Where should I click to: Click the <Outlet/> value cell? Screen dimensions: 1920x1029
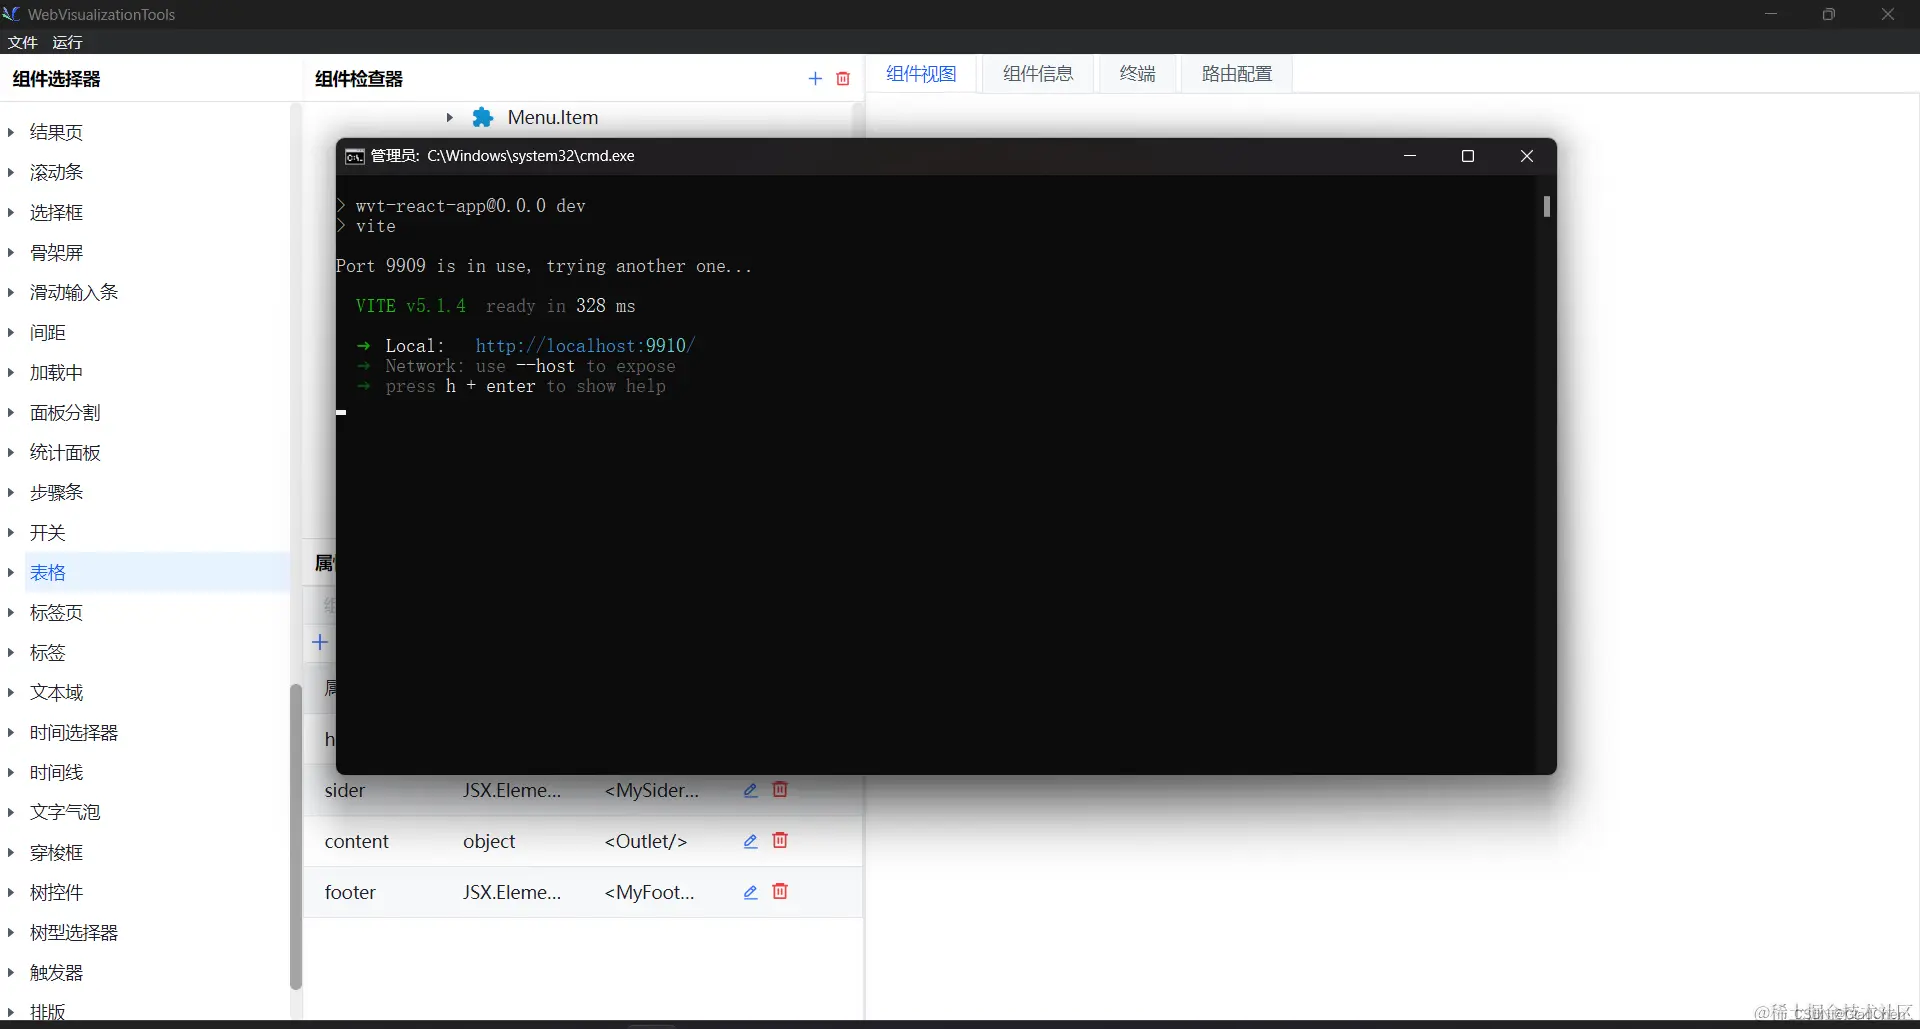[646, 841]
